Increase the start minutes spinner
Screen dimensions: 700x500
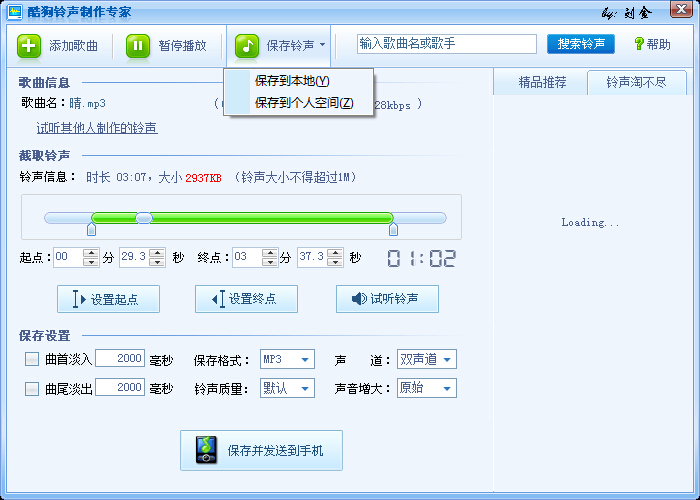coord(91,253)
